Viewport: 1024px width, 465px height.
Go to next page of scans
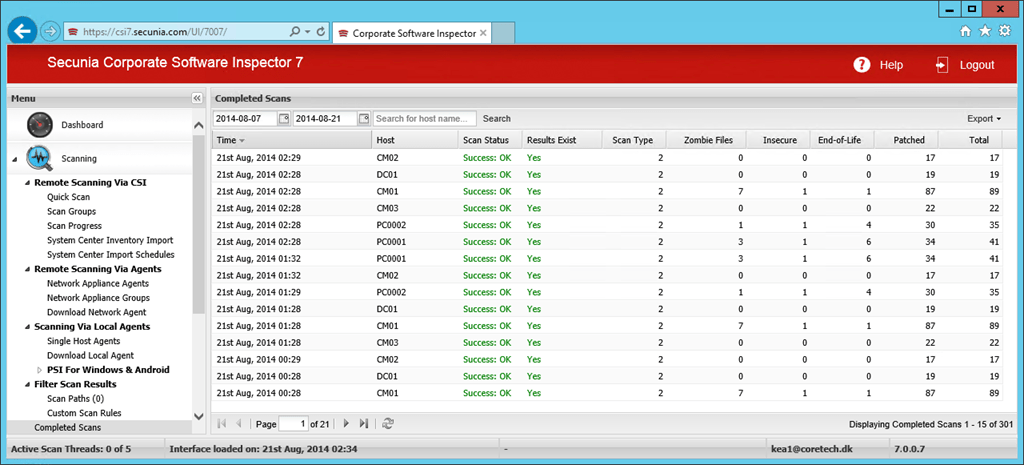pyautogui.click(x=347, y=424)
